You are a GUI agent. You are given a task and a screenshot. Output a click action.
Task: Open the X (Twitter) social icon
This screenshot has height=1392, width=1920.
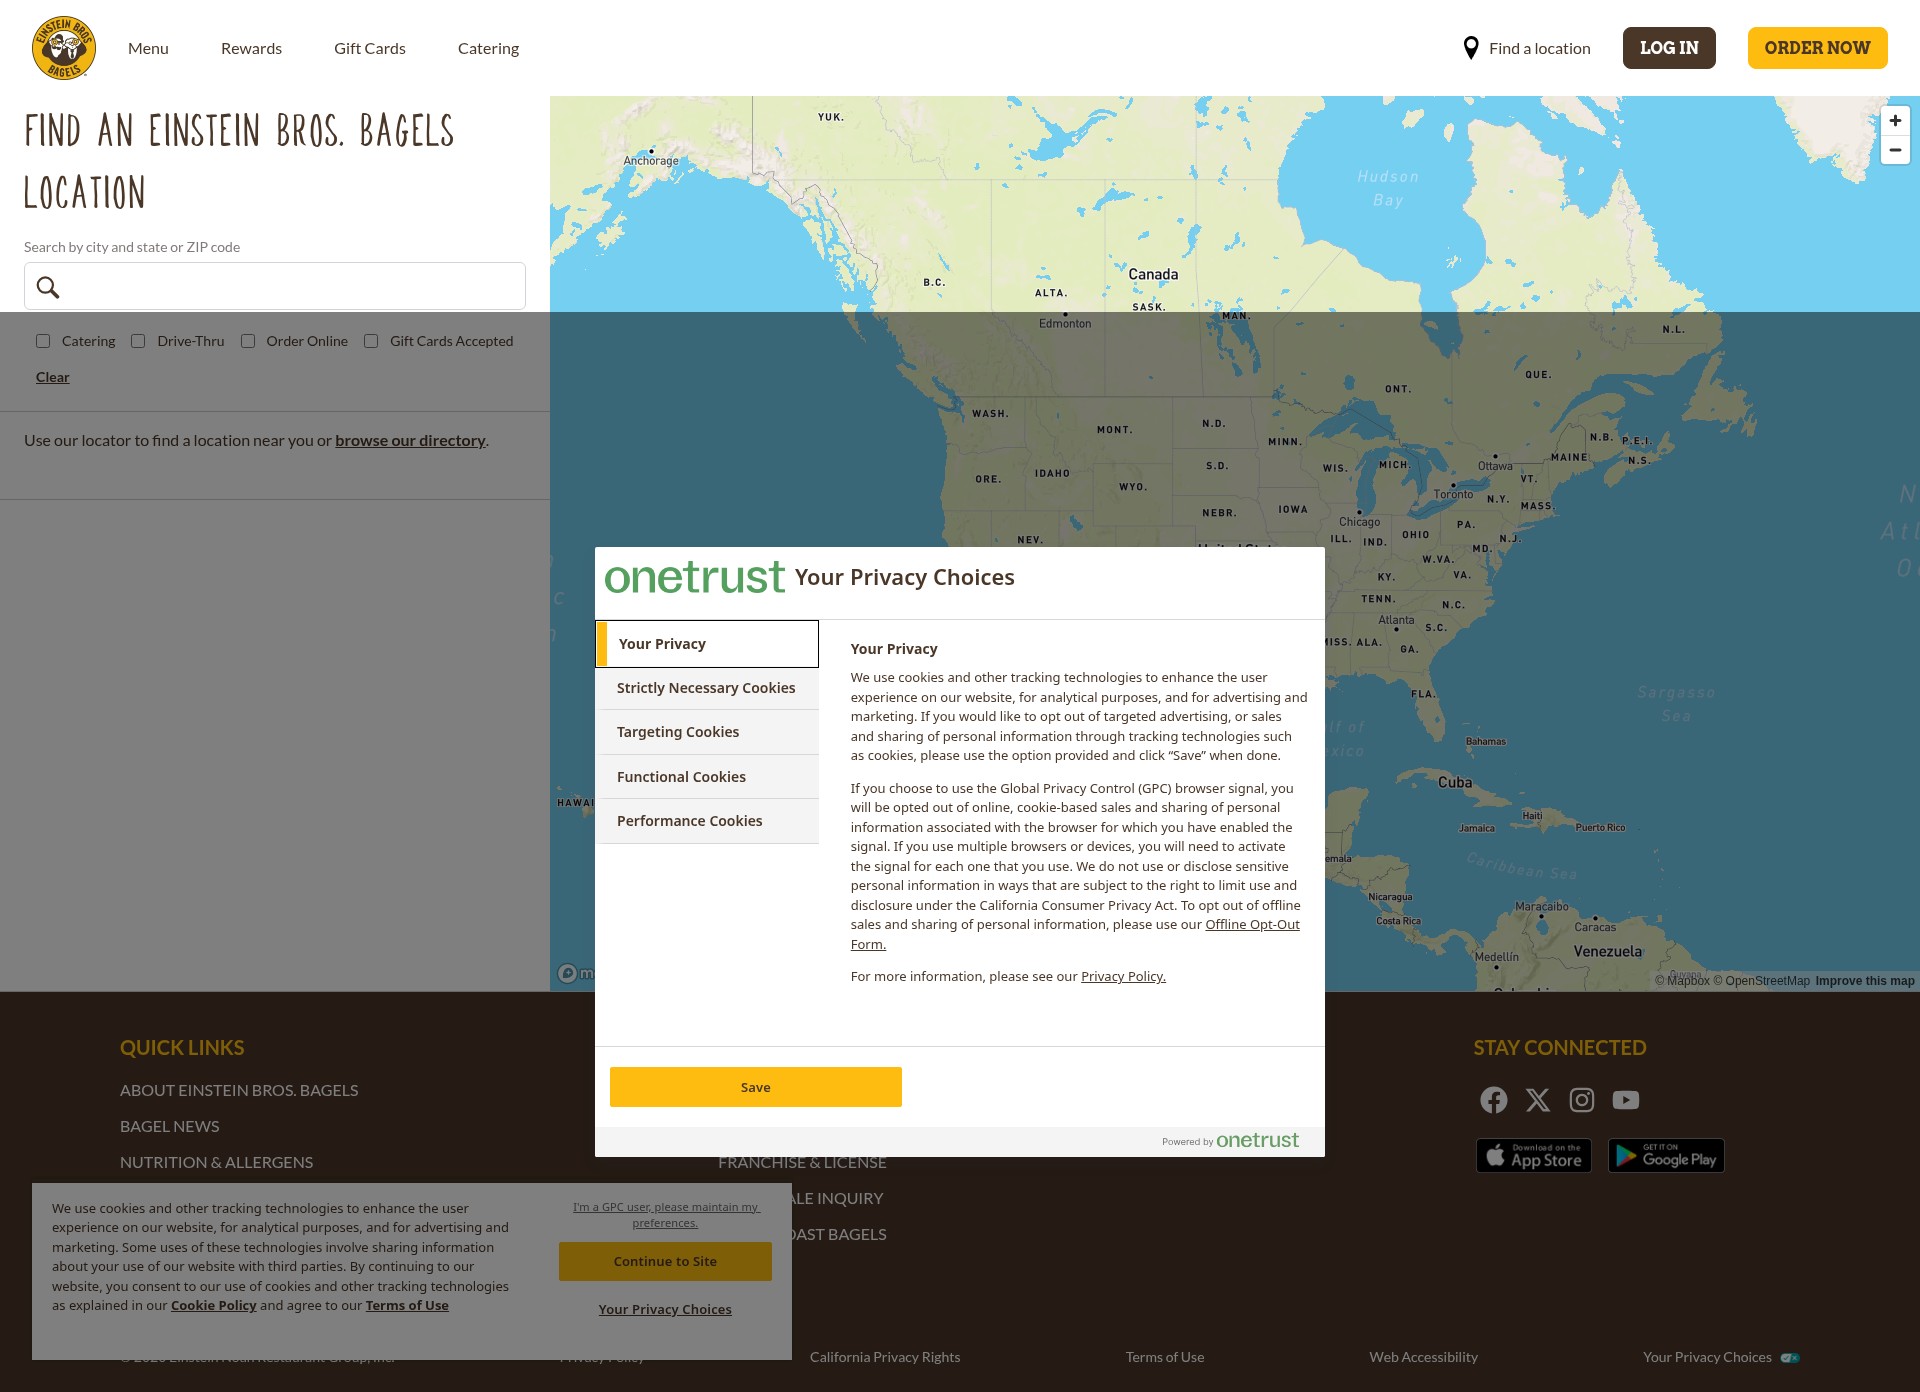[x=1538, y=1100]
